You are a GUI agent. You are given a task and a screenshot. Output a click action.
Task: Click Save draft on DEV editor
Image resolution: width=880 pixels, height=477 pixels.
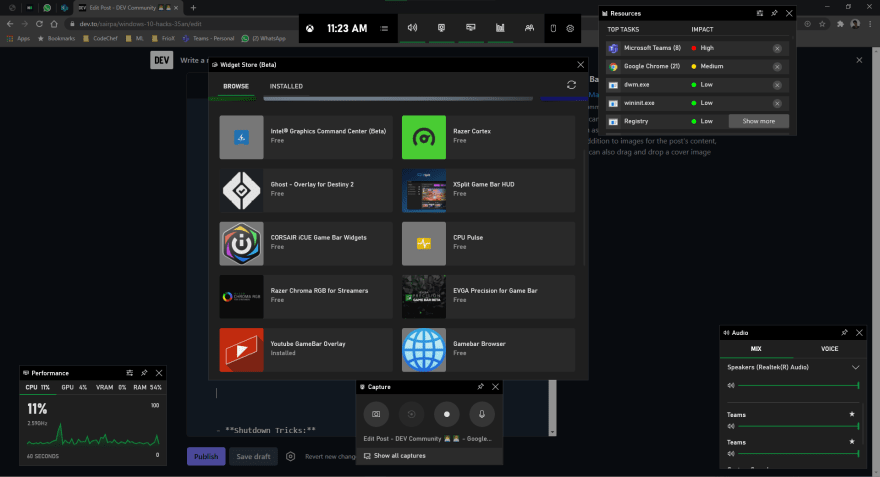tap(253, 457)
